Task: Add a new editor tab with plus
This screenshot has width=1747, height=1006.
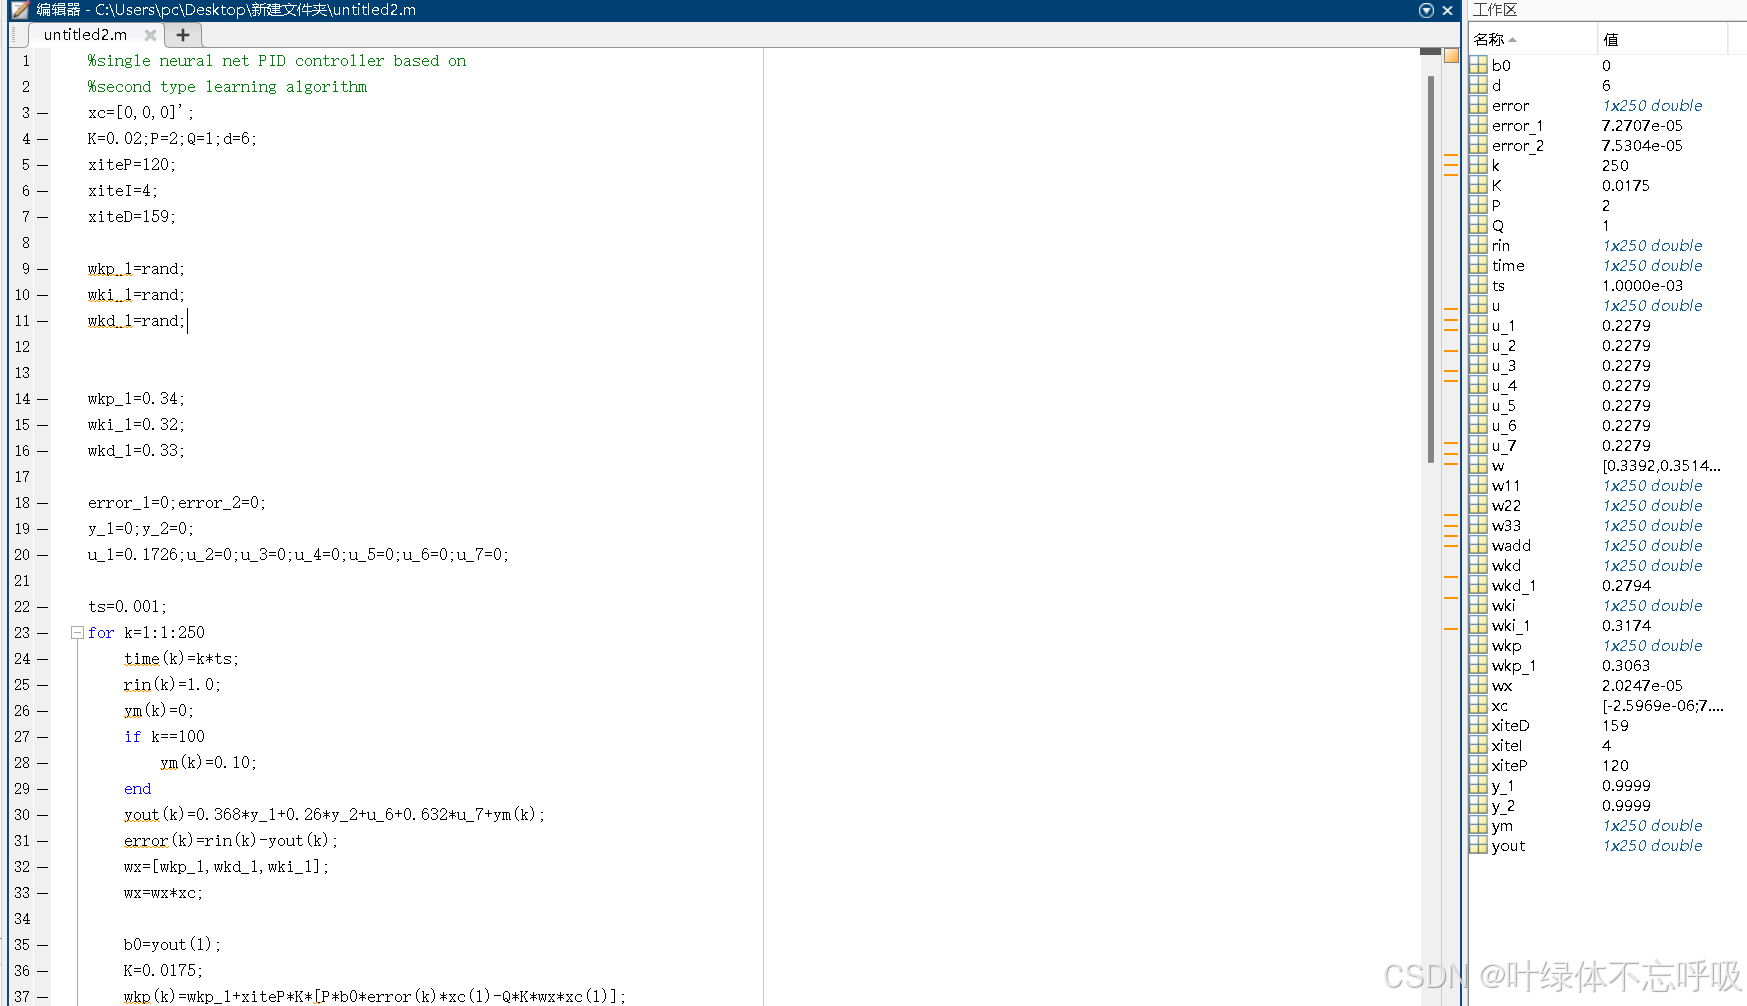Action: [183, 35]
